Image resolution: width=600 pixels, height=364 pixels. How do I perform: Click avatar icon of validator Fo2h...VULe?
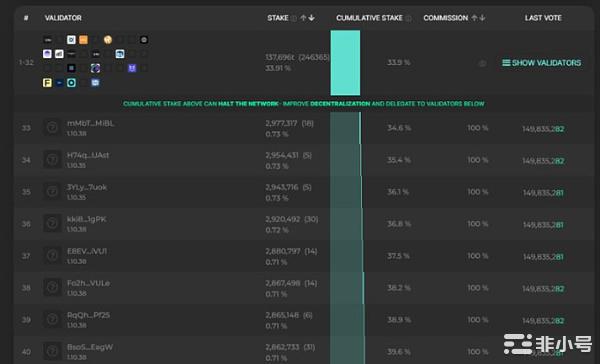click(x=52, y=287)
